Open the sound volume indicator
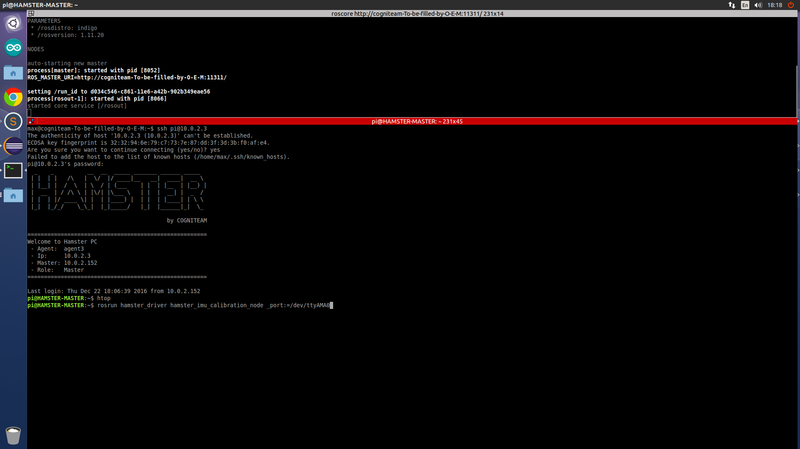Screen dimensions: 800x449 point(758,5)
